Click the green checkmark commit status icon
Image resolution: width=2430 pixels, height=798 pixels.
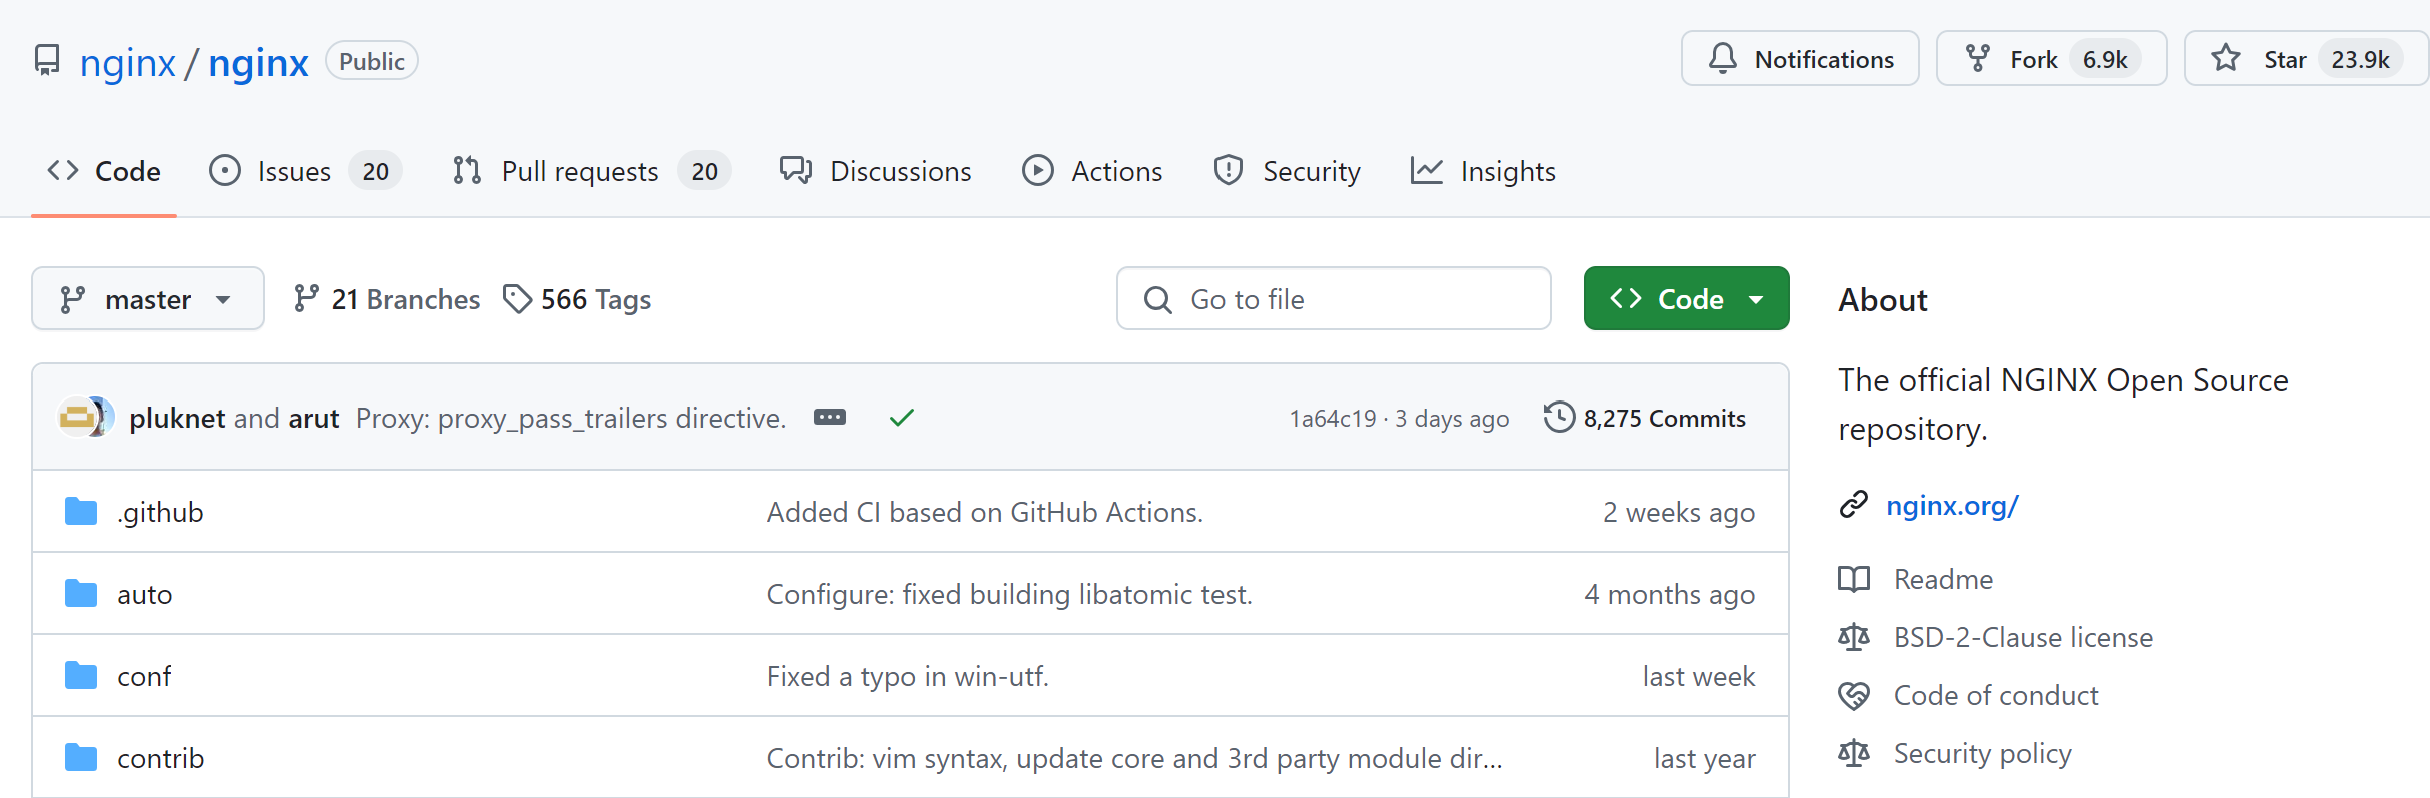click(x=901, y=418)
